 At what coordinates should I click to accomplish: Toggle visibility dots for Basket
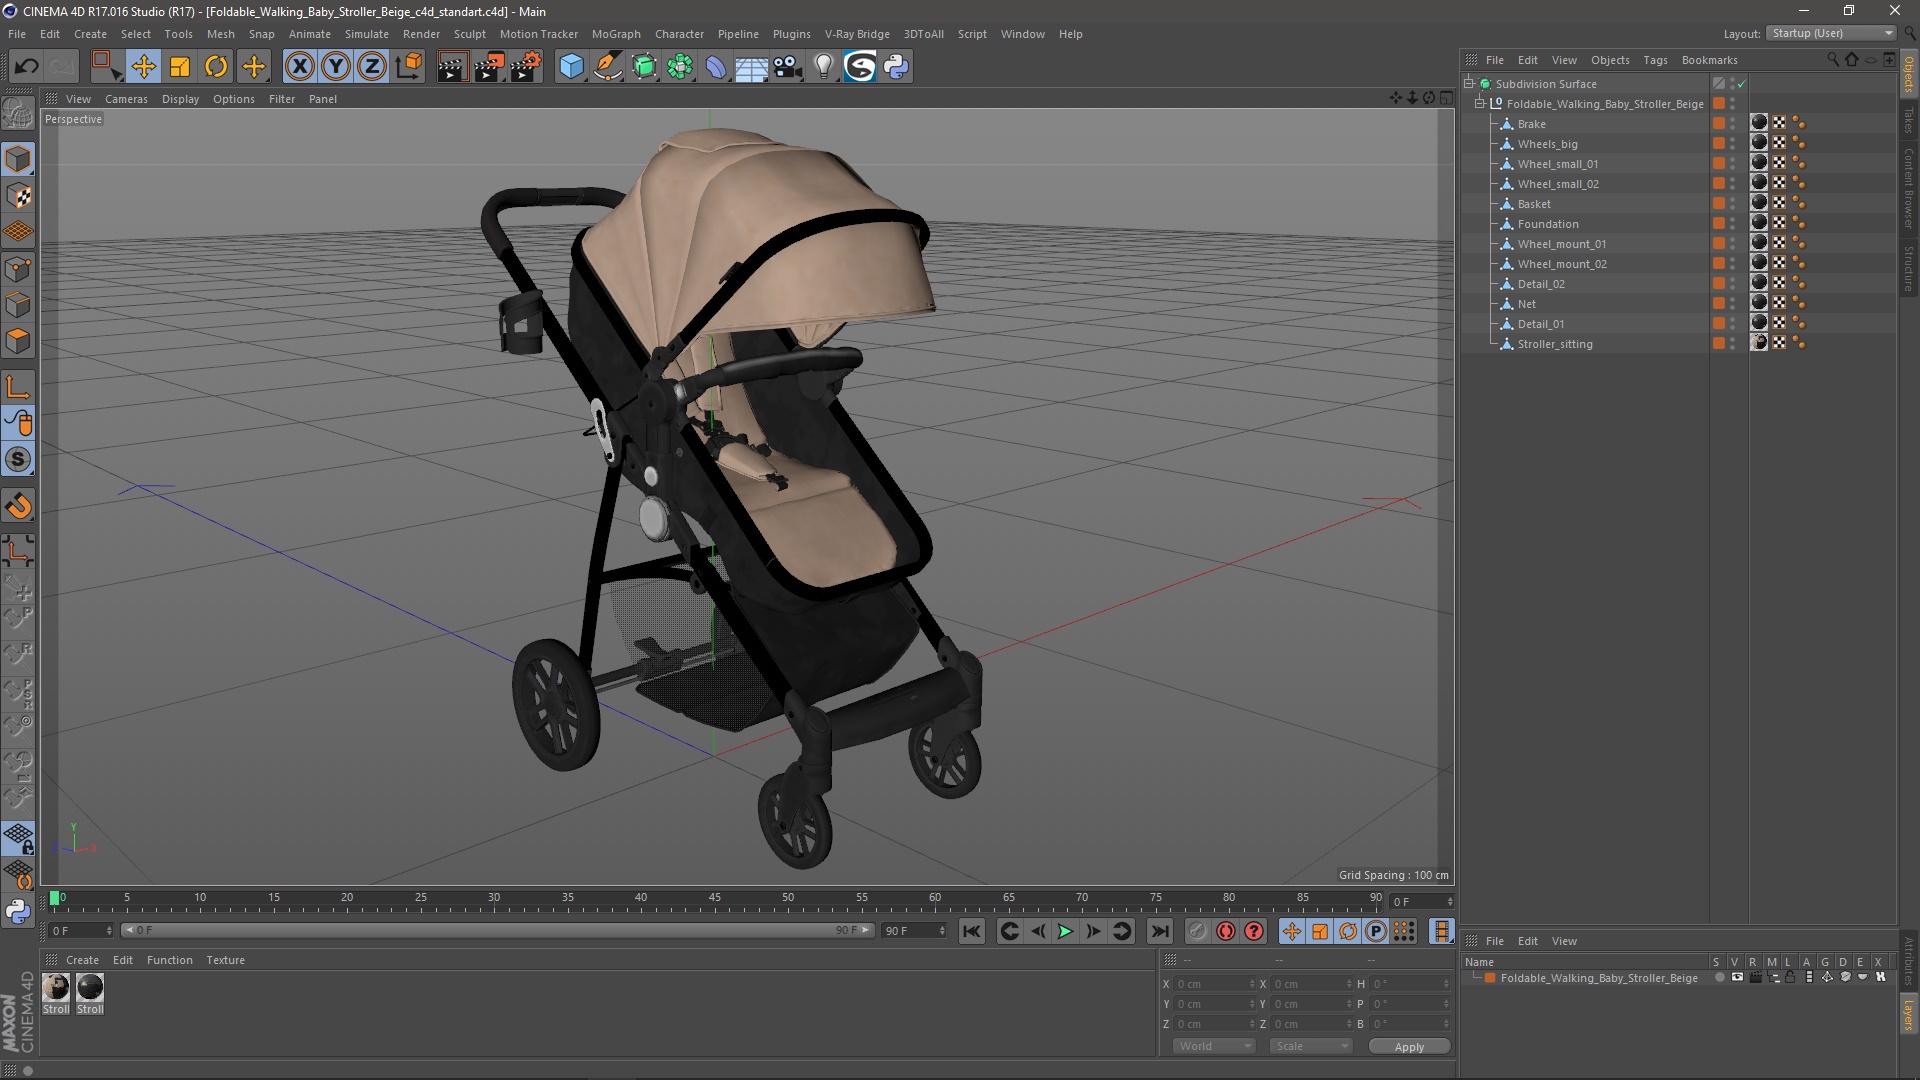coord(1733,204)
